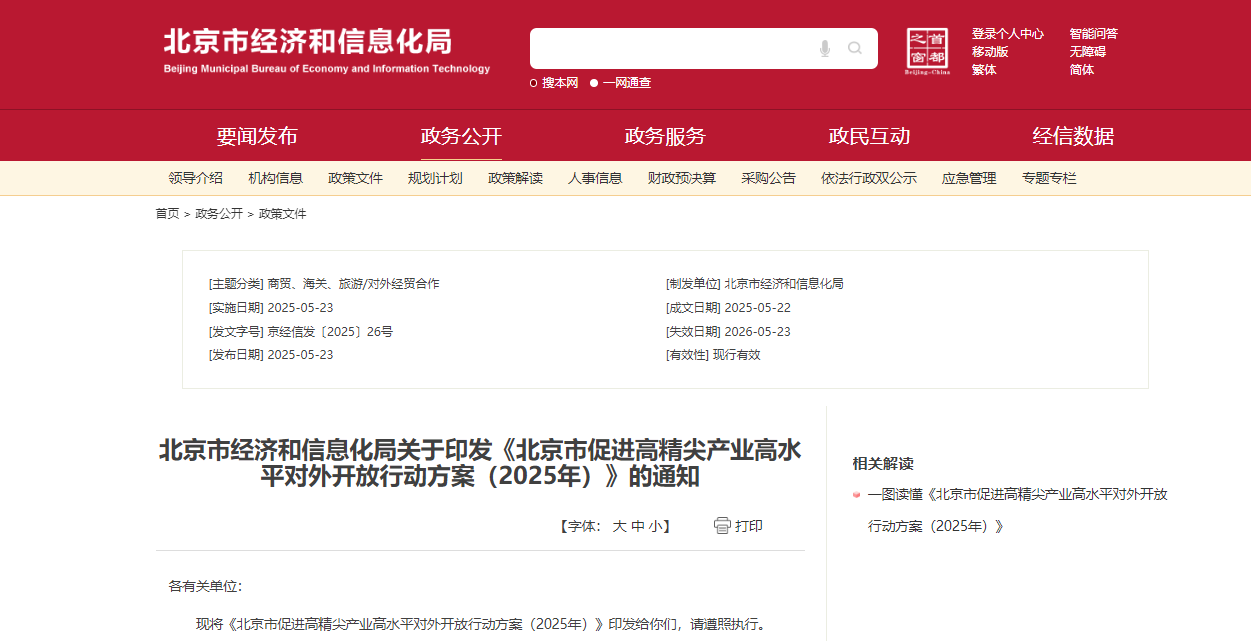Open the Beijing-China capital window logo
The height and width of the screenshot is (641, 1251).
point(927,51)
